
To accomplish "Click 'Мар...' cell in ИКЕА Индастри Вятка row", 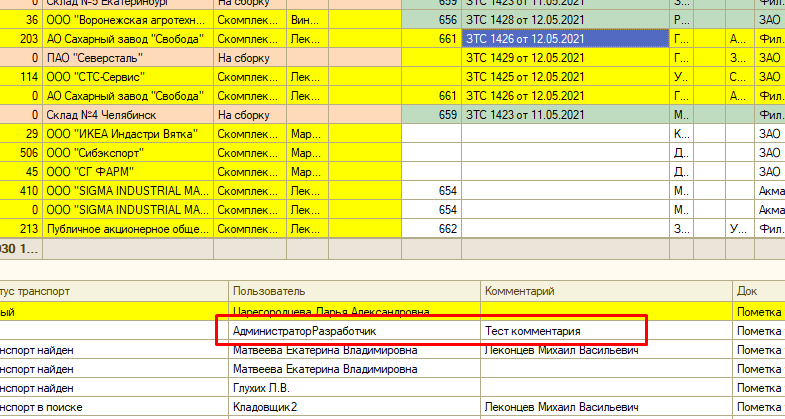I will pos(307,134).
